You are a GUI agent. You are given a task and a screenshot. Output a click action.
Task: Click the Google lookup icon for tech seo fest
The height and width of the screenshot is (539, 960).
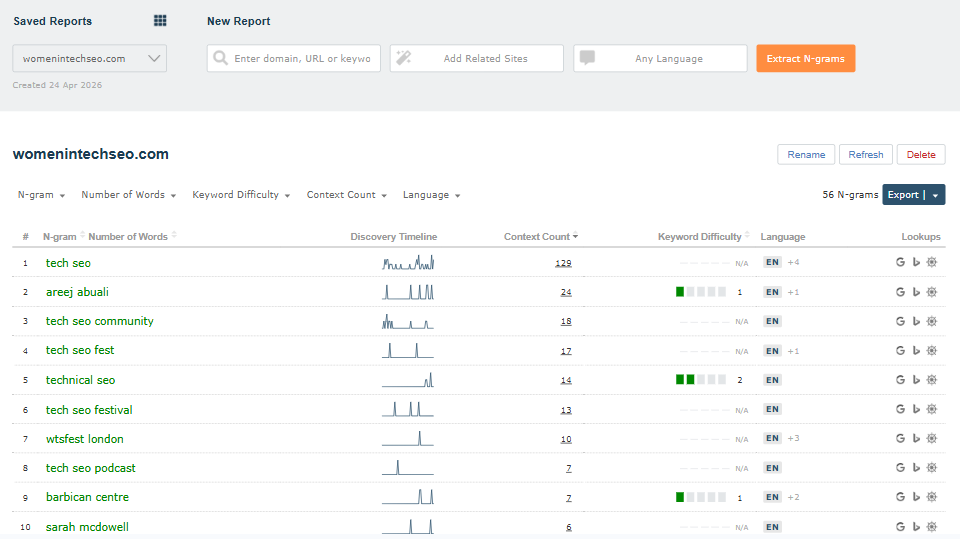coord(900,350)
